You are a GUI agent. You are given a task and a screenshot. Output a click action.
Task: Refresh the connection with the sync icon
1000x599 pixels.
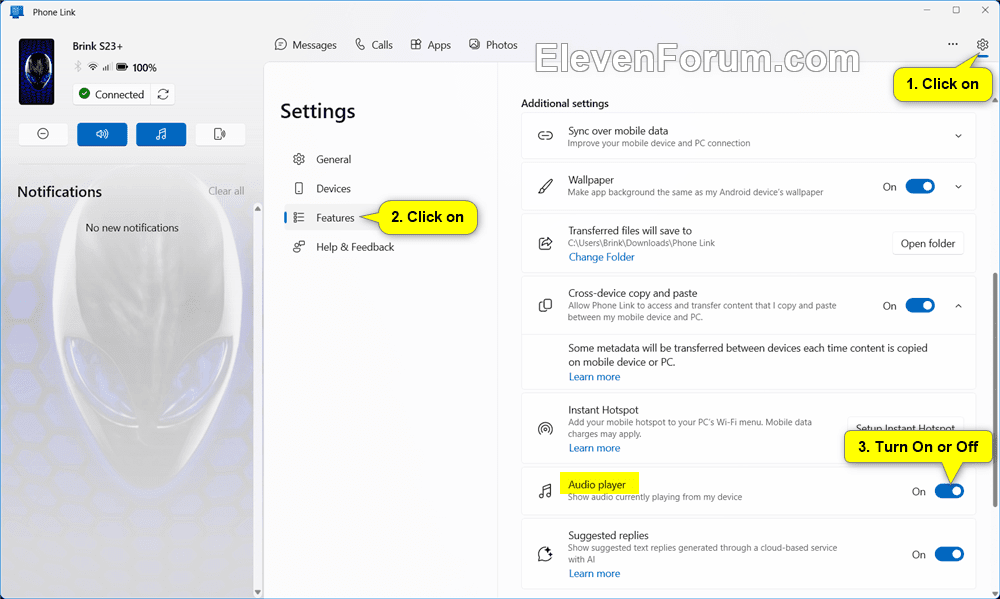point(163,94)
